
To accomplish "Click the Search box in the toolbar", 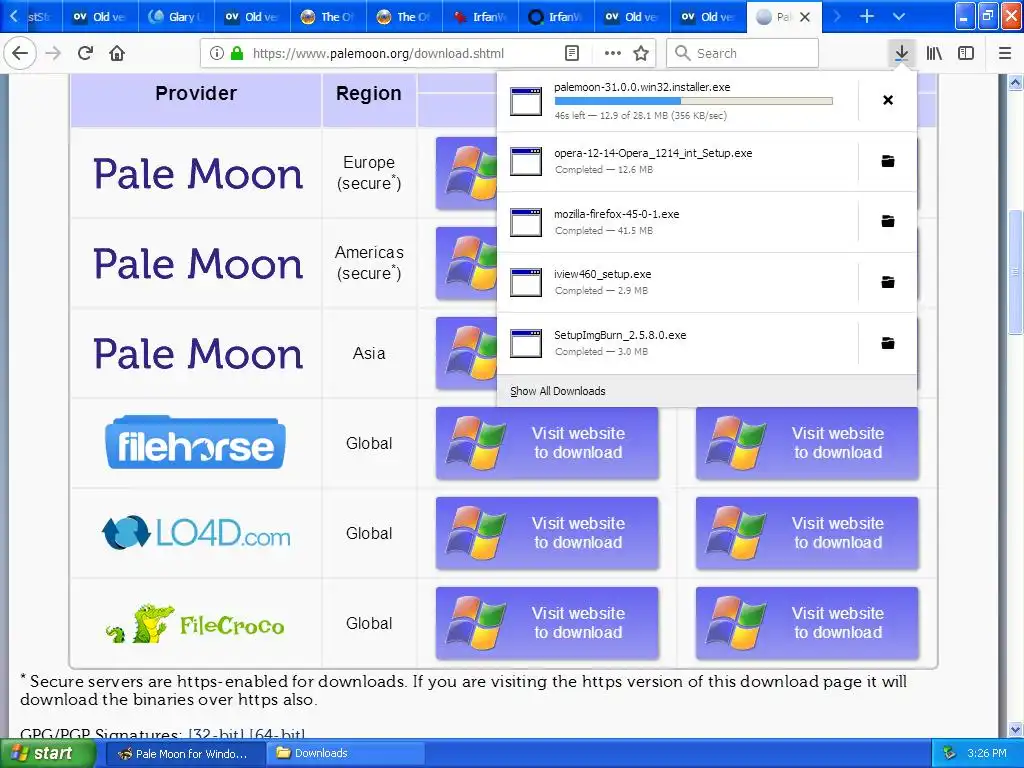I will tap(743, 53).
